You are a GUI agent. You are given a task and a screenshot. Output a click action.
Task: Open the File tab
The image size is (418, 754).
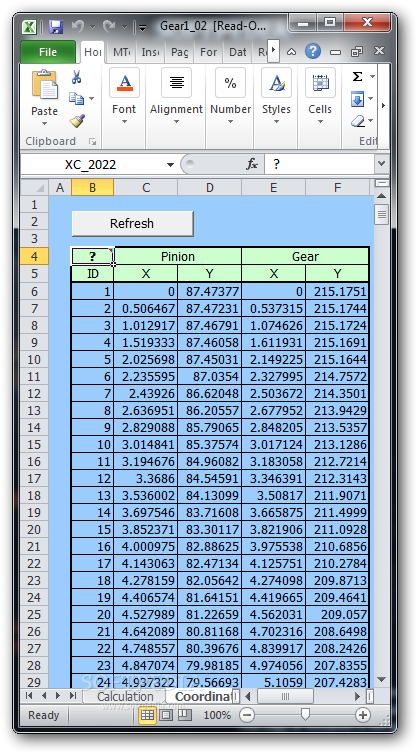48,52
